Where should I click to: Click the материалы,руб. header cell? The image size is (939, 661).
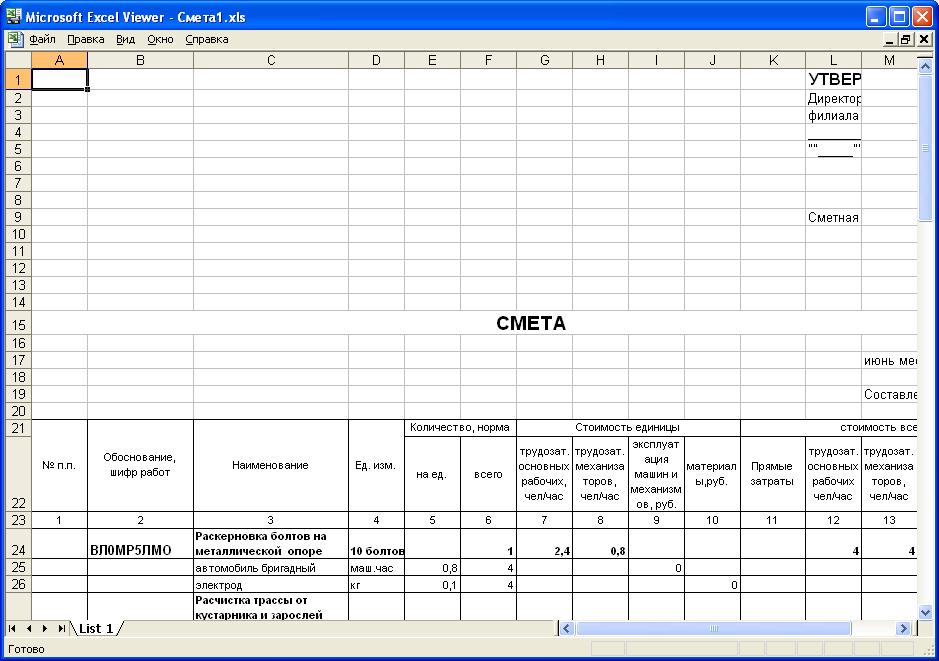[712, 474]
